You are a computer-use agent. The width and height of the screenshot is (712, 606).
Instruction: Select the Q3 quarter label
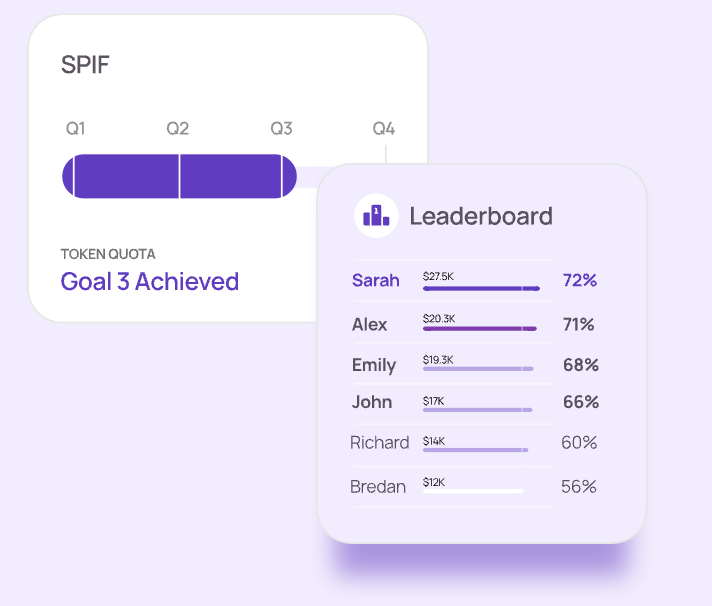(x=281, y=129)
